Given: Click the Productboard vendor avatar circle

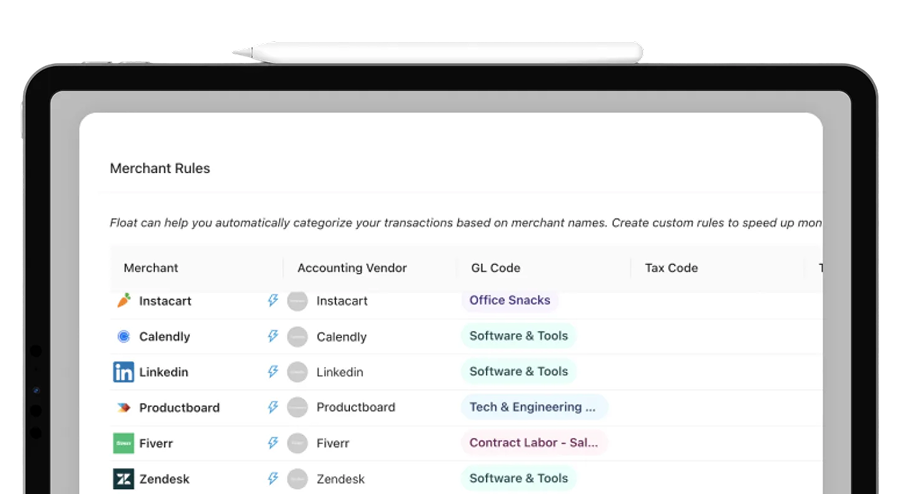Looking at the screenshot, I should tap(297, 407).
